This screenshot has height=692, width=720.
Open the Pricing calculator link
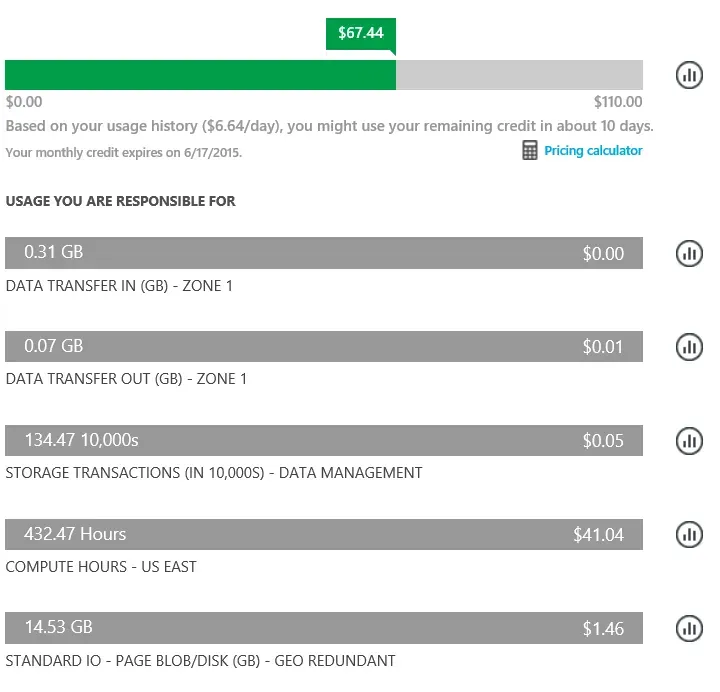[x=593, y=151]
